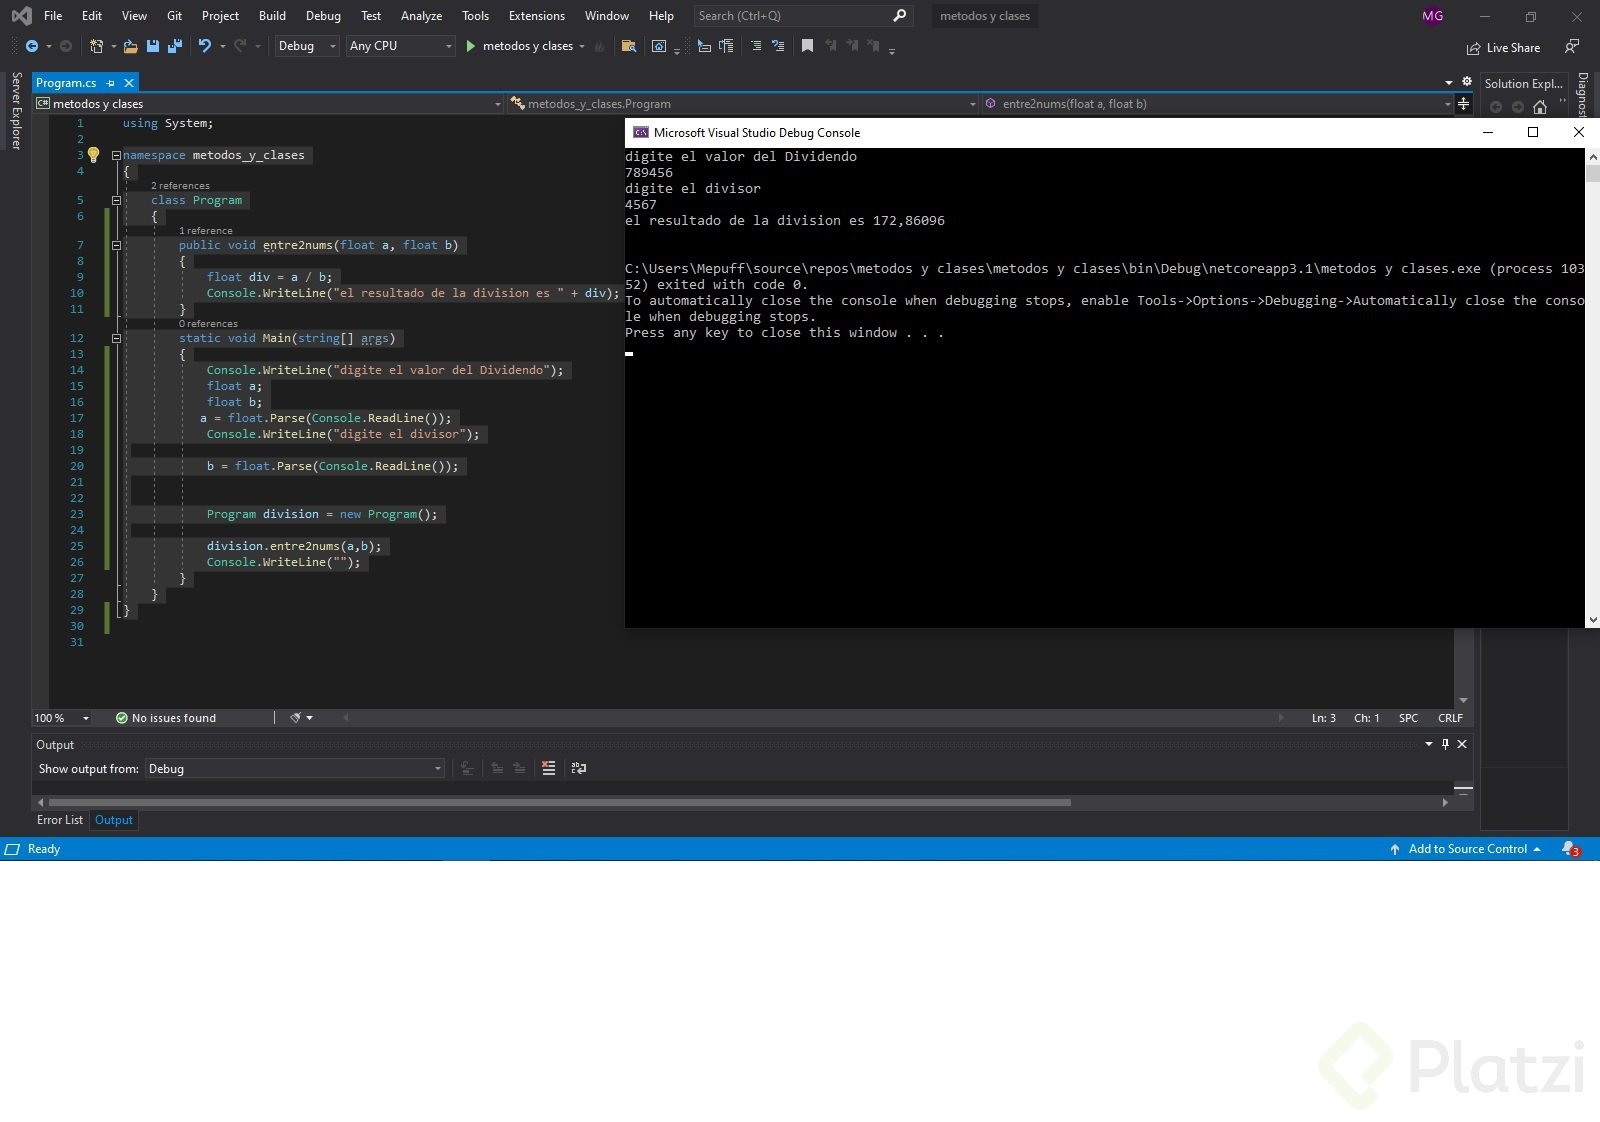Click the SPC indentation indicator

coord(1408,718)
